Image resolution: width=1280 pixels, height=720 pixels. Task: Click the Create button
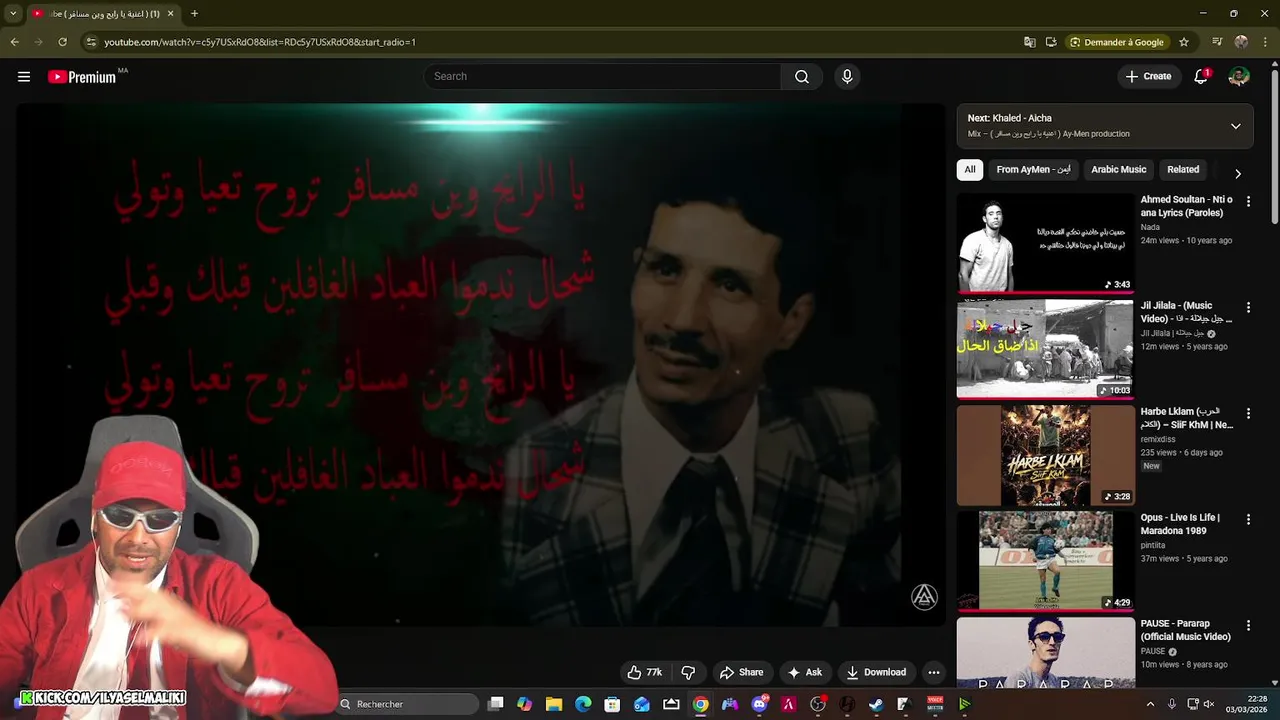1148,77
